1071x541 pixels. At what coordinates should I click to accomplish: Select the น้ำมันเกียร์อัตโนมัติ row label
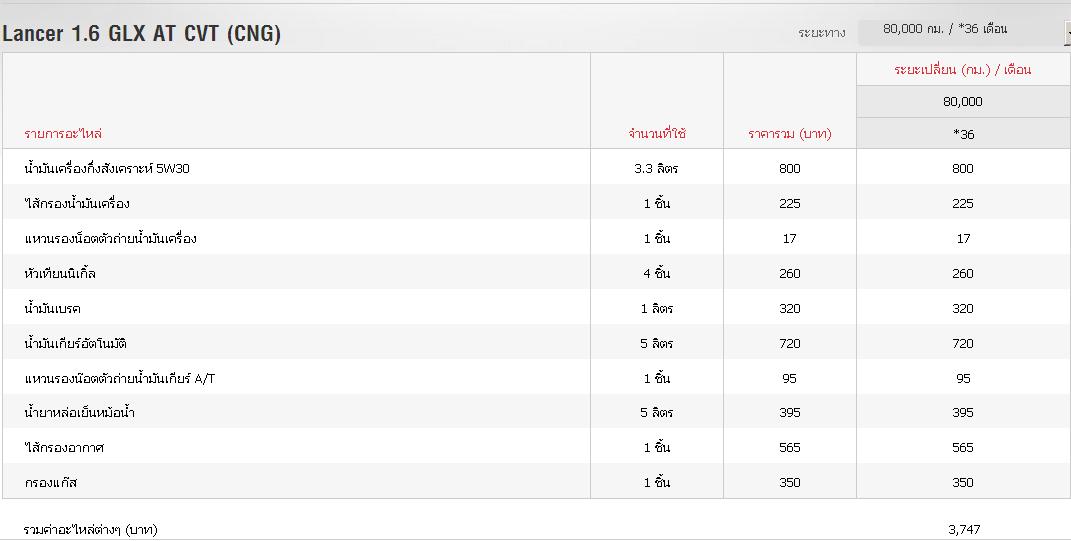75,344
